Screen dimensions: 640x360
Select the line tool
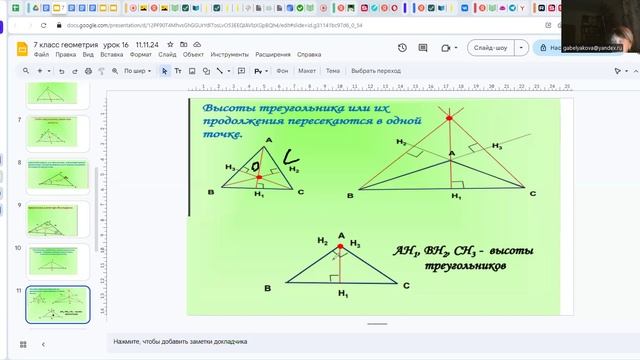(x=220, y=71)
